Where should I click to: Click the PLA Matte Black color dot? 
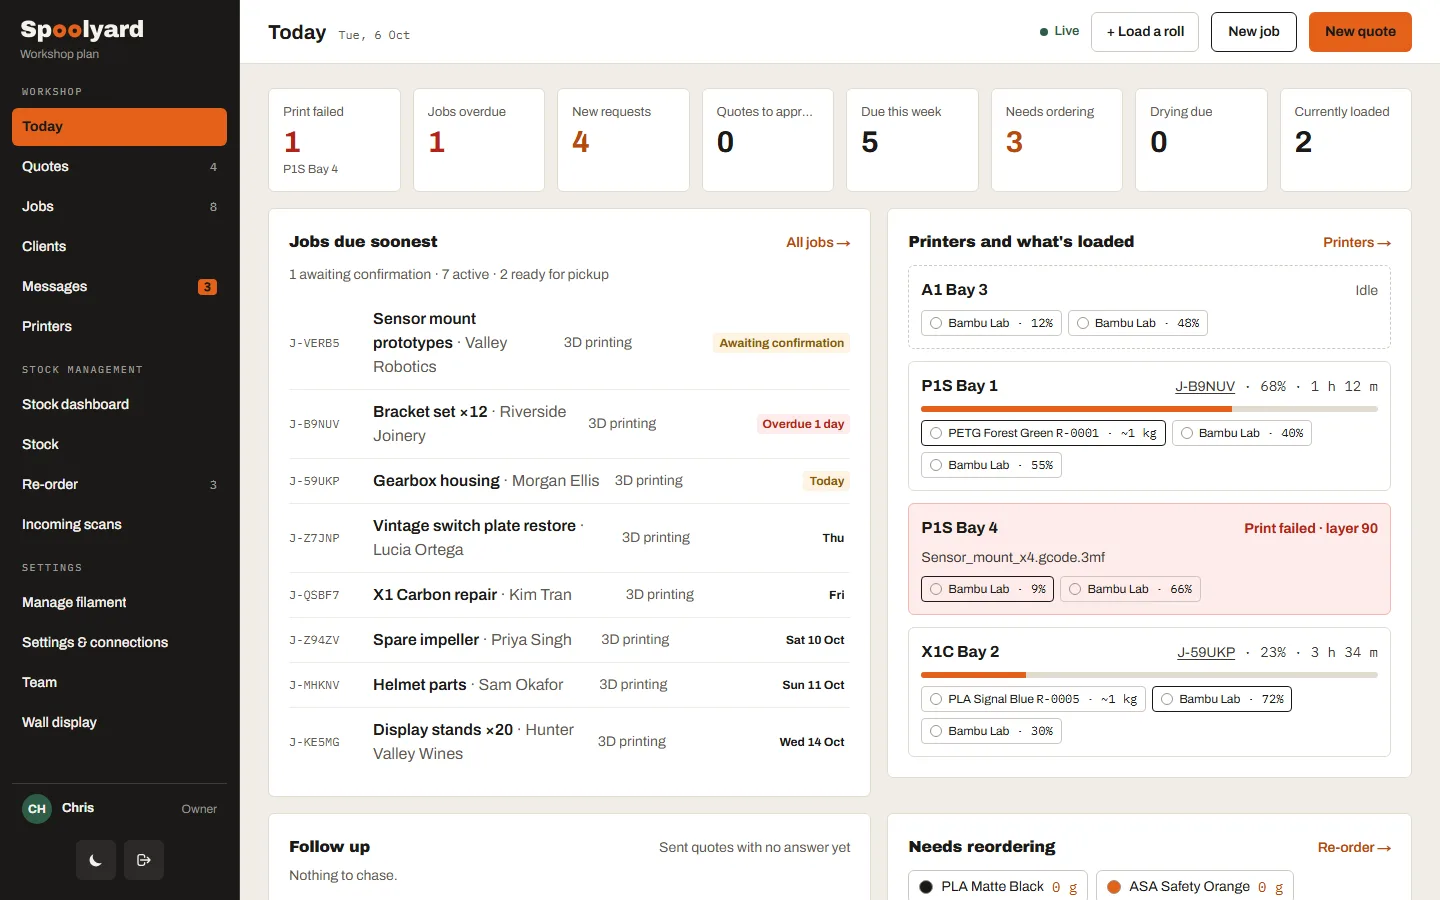[x=926, y=887]
